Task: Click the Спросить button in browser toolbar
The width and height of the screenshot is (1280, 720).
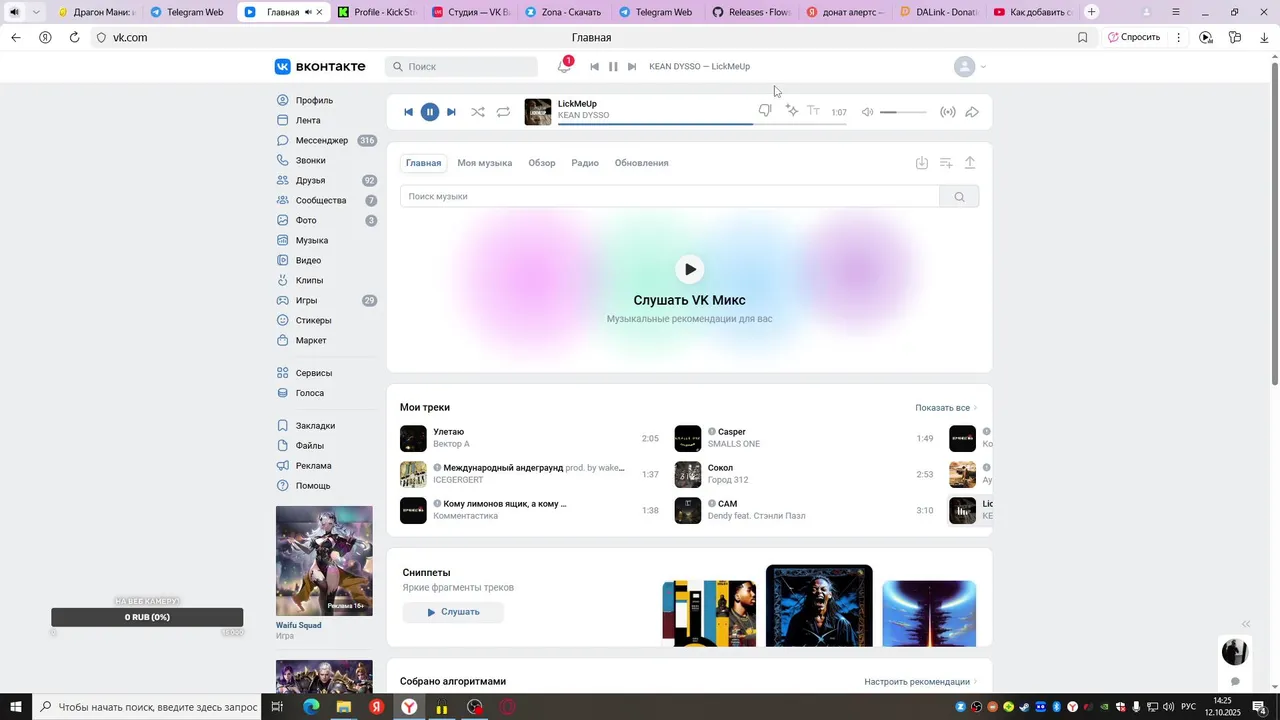Action: click(1134, 37)
